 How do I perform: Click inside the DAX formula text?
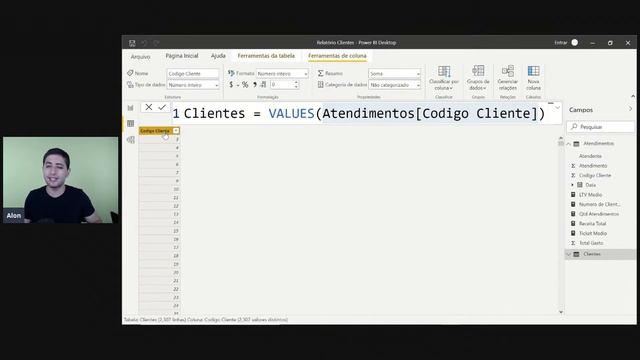pos(364,113)
